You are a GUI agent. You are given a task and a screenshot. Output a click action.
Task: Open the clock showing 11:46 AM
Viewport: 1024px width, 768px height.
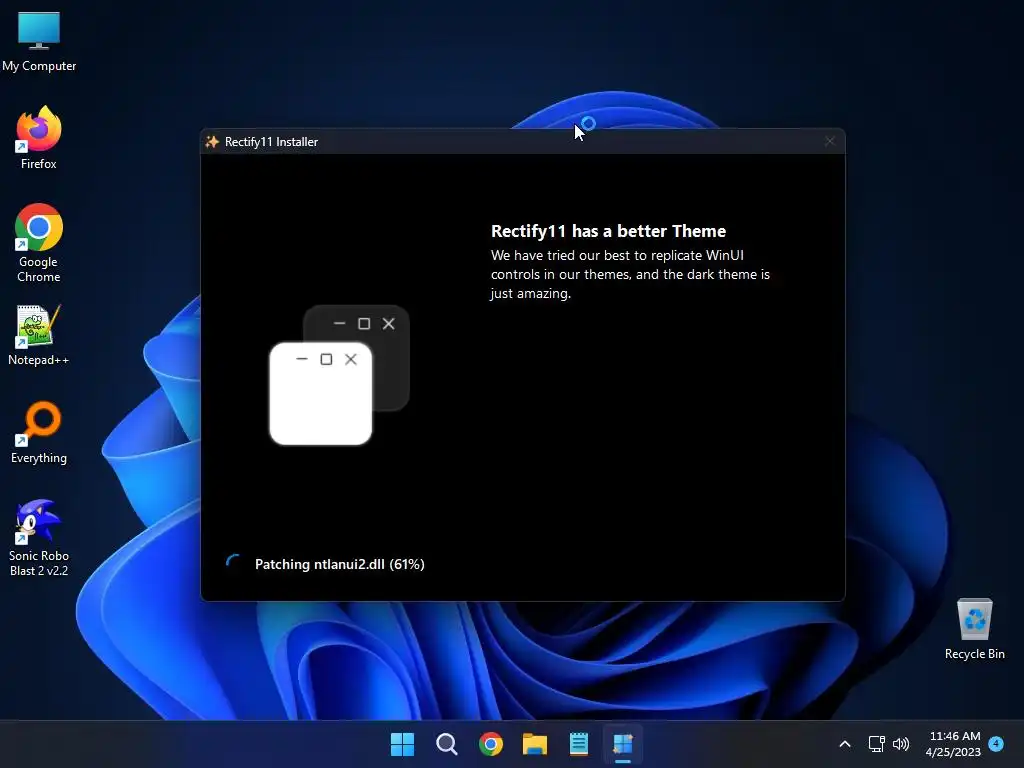(953, 744)
